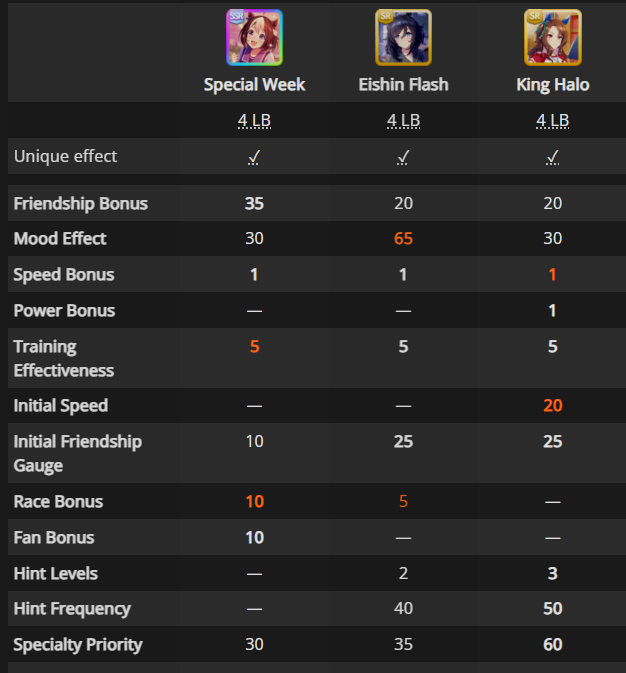Toggle Eishin Flash's unique effect checkmark
Screen dimensions: 626x673
tap(403, 157)
